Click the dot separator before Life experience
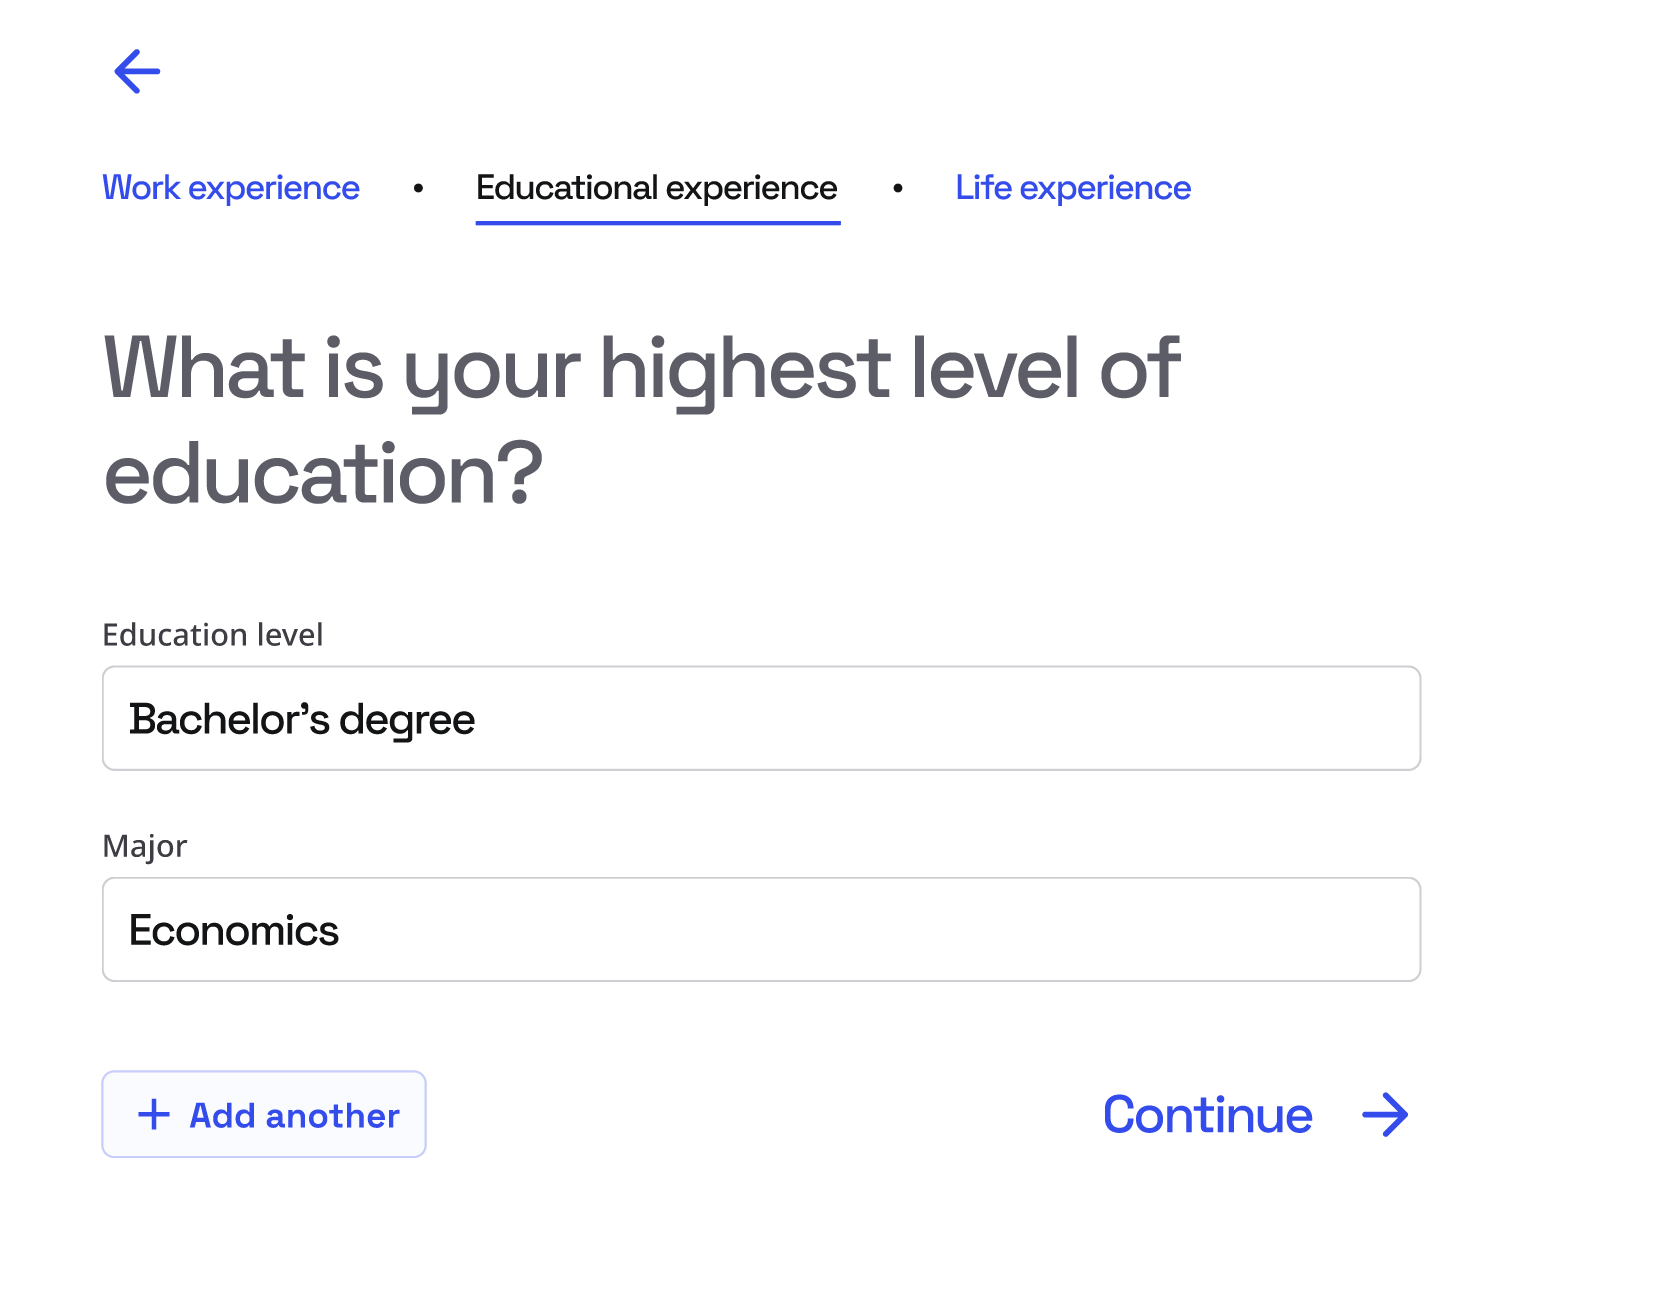1674x1289 pixels. tap(898, 188)
